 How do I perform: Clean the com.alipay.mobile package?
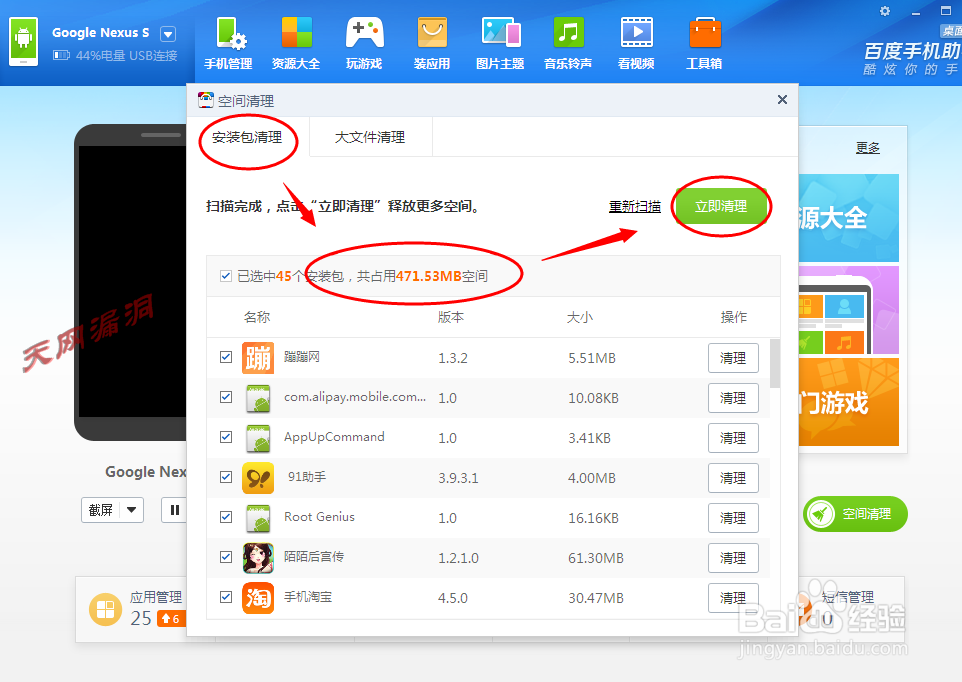[733, 398]
